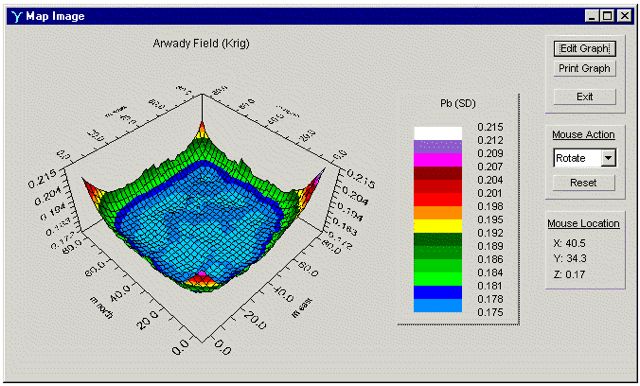The width and height of the screenshot is (640, 386).
Task: Click the Edit Graph button
Action: [x=584, y=49]
